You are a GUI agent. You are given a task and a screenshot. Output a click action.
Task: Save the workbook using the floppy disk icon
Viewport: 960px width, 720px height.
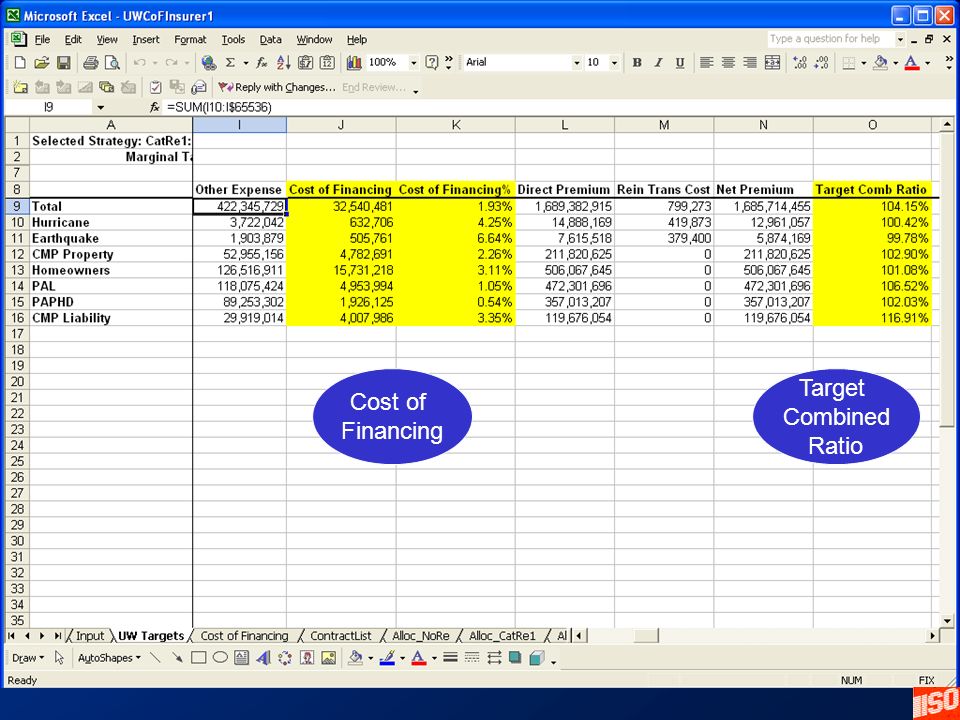click(64, 62)
